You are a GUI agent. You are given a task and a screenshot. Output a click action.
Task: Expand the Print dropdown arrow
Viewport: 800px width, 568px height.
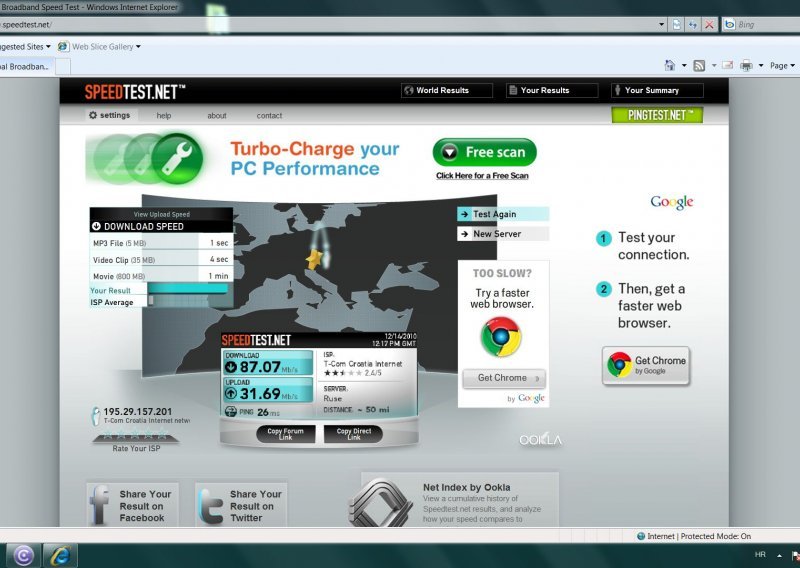(761, 65)
